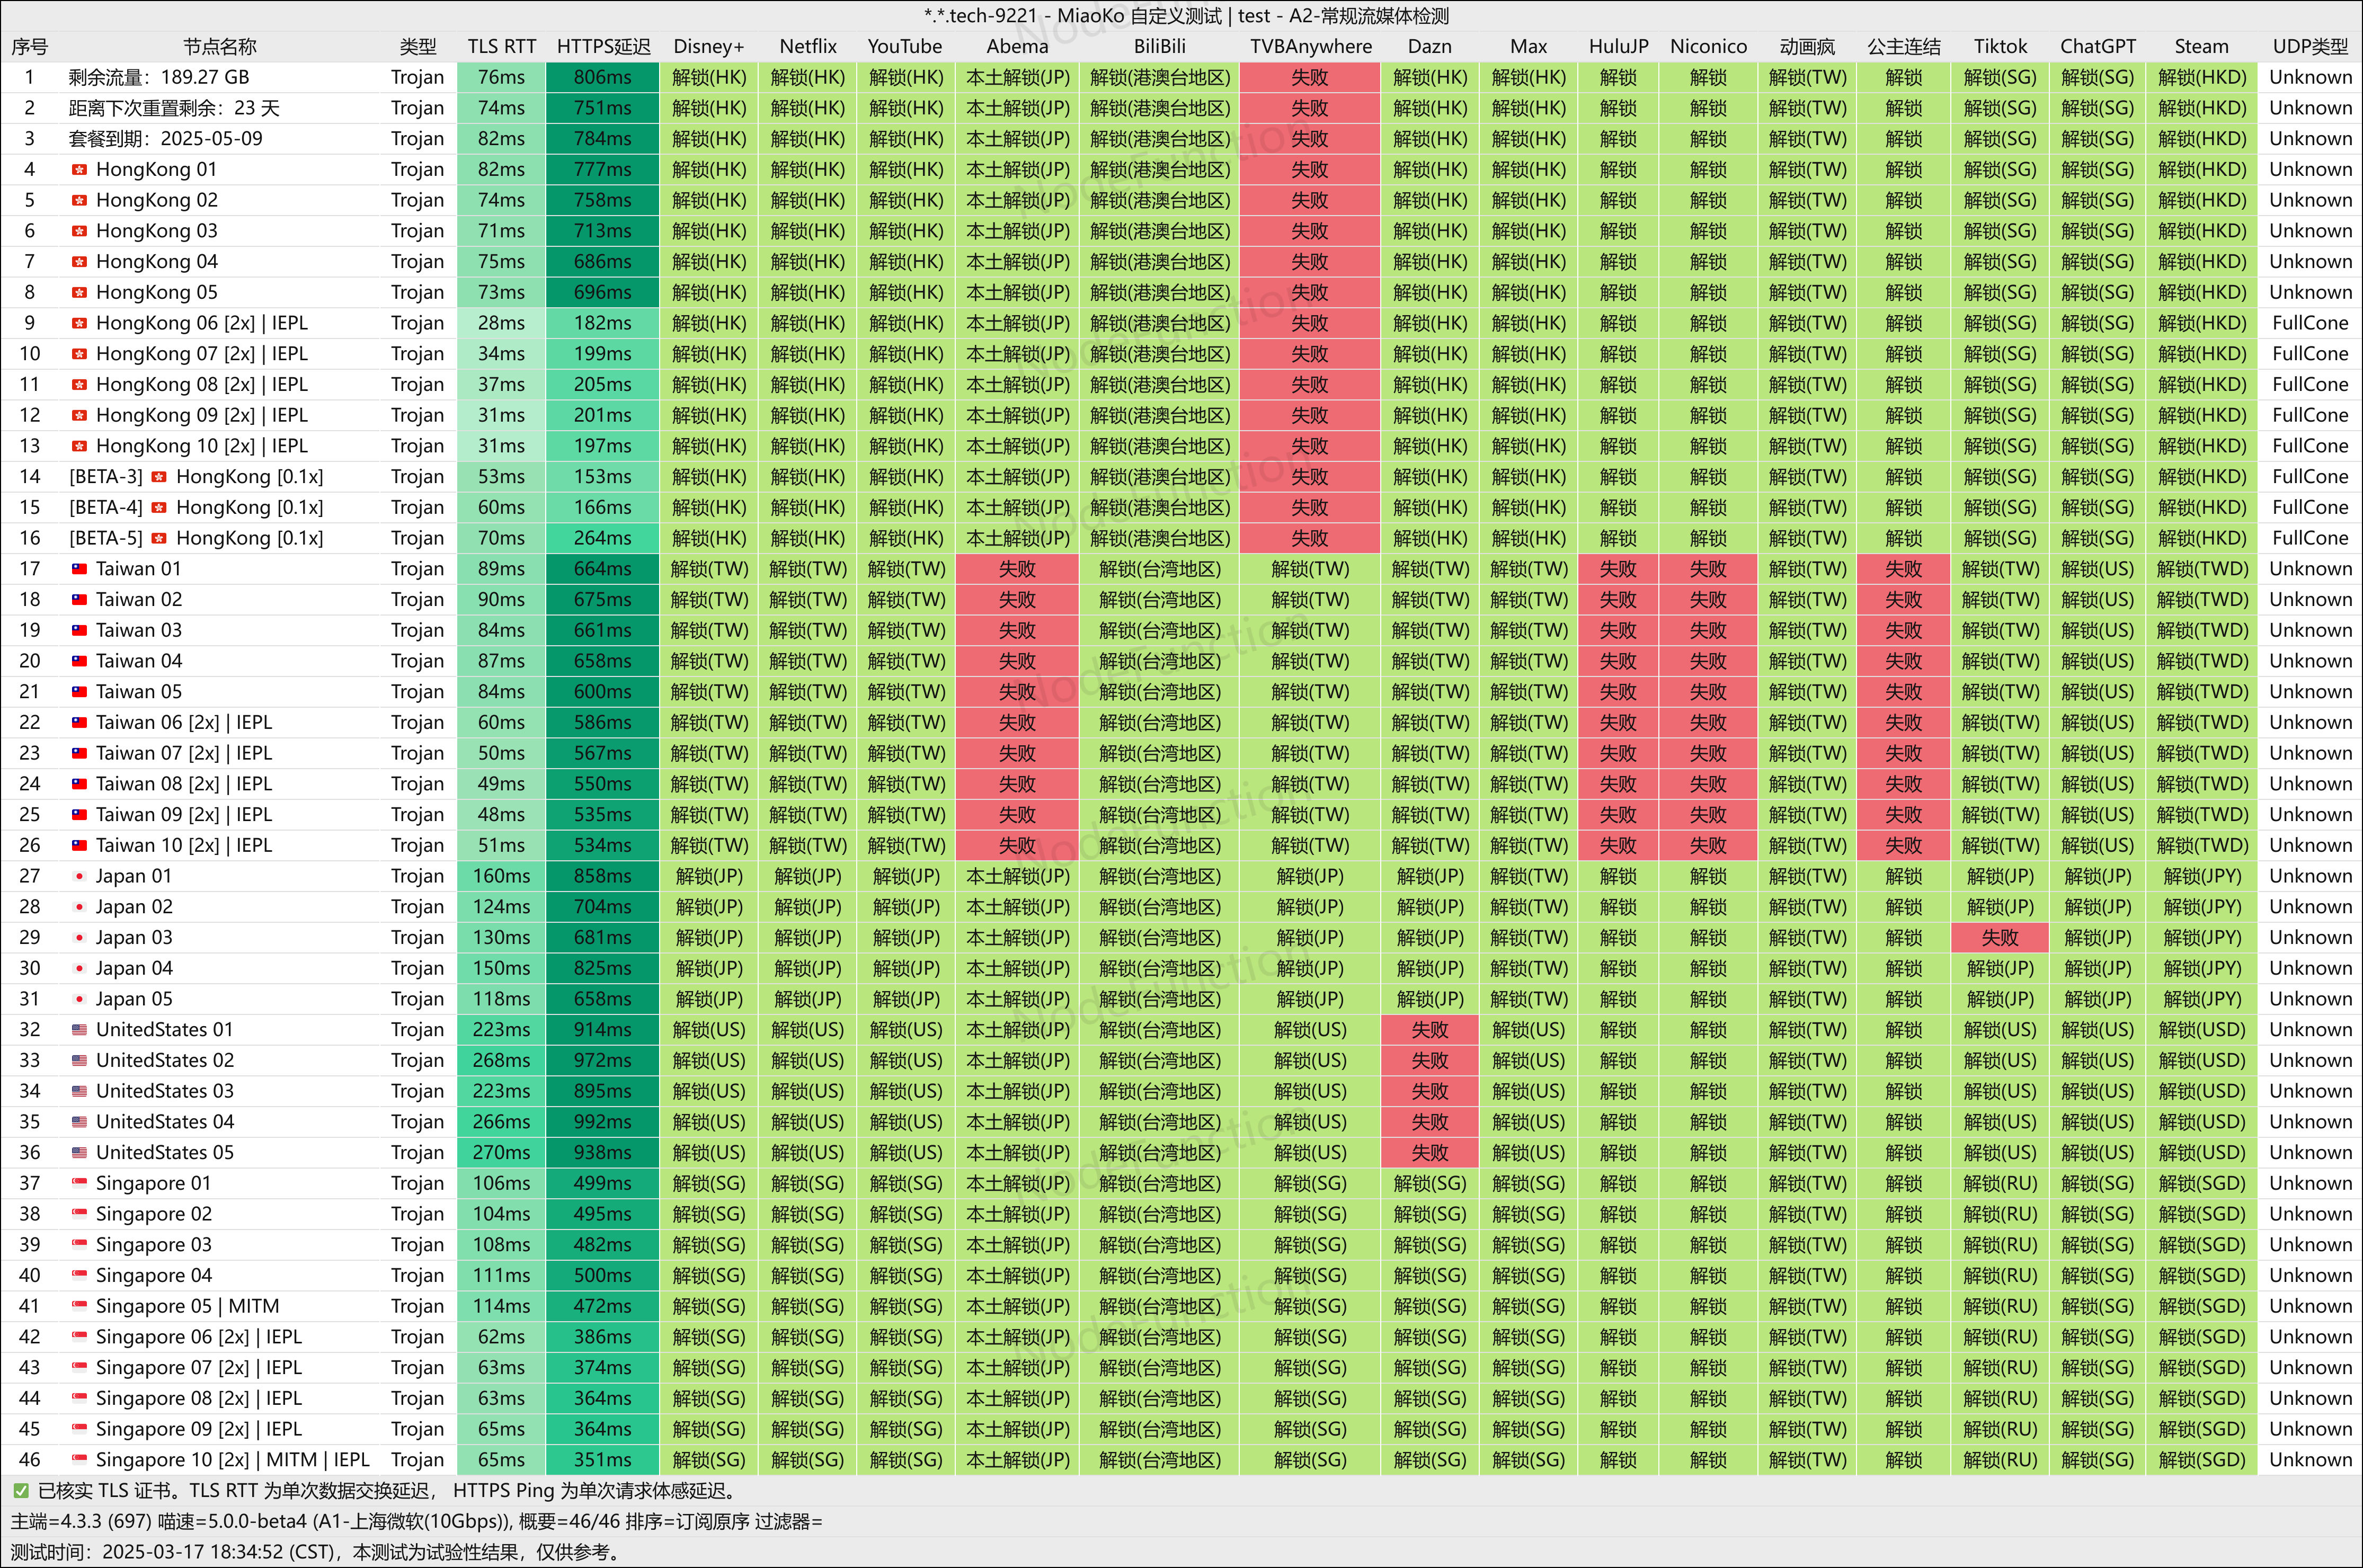Click the flag icon in the [BETA-5] HongKong row
Image resolution: width=2363 pixels, height=1568 pixels.
pos(159,538)
